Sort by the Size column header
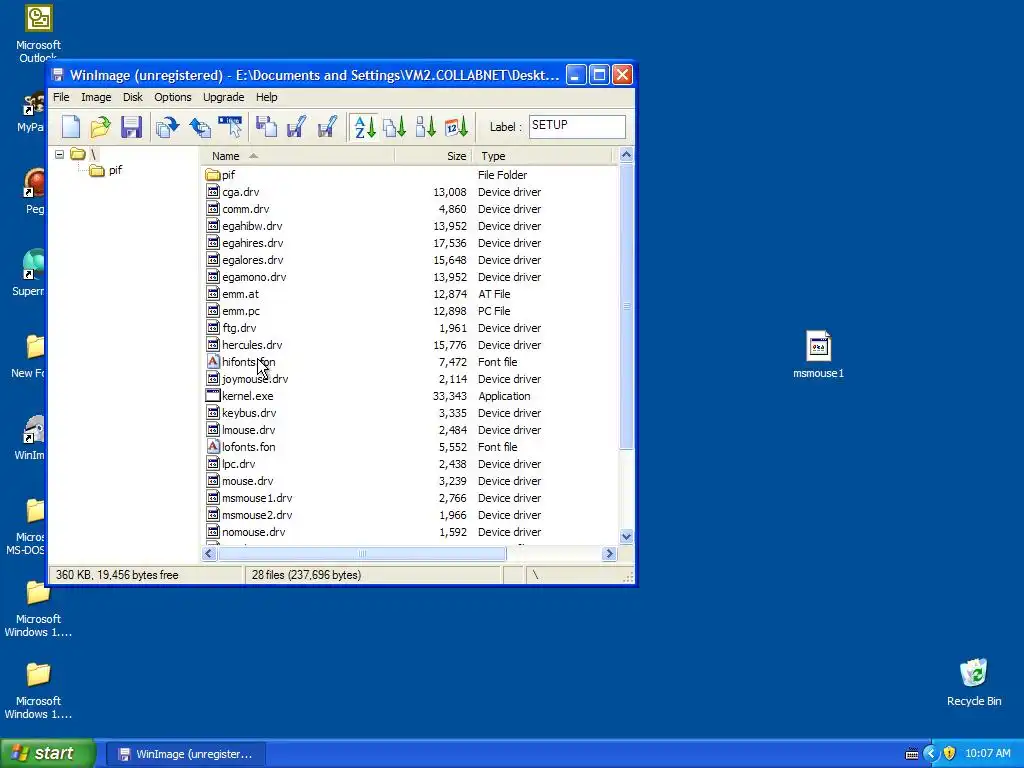 (432, 156)
